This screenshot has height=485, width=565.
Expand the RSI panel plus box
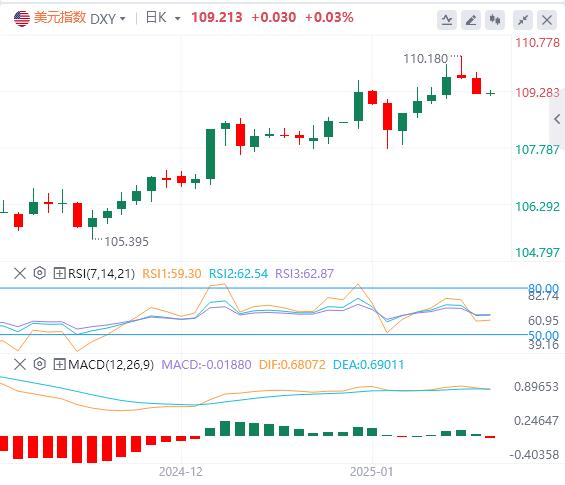coord(59,273)
